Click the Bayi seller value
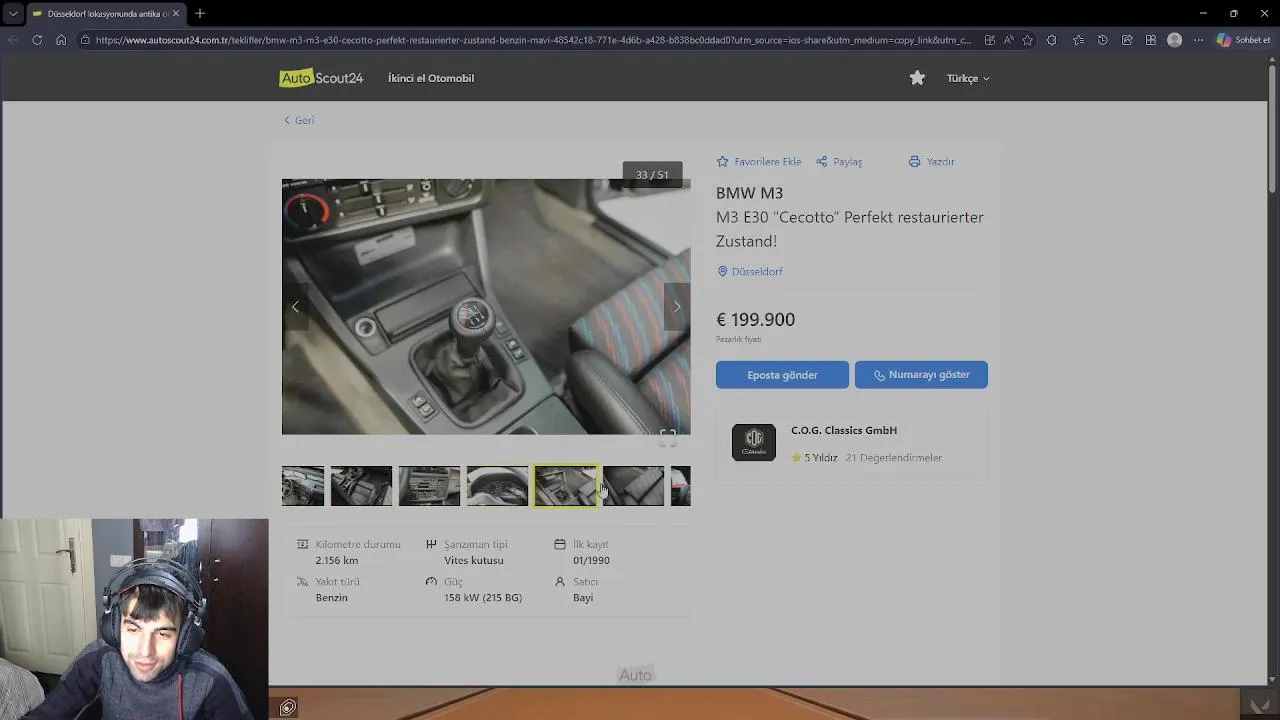The width and height of the screenshot is (1280, 720). coord(583,597)
